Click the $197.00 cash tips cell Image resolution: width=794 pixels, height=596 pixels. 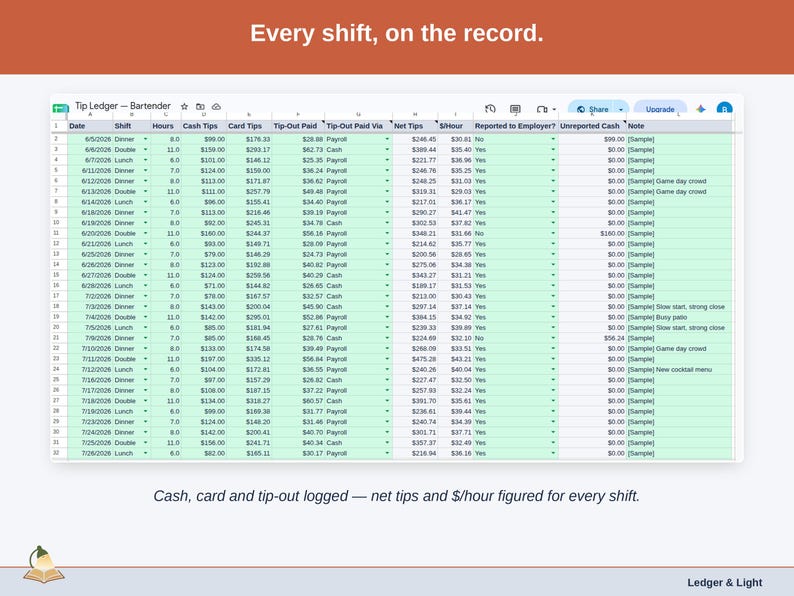tap(204, 359)
